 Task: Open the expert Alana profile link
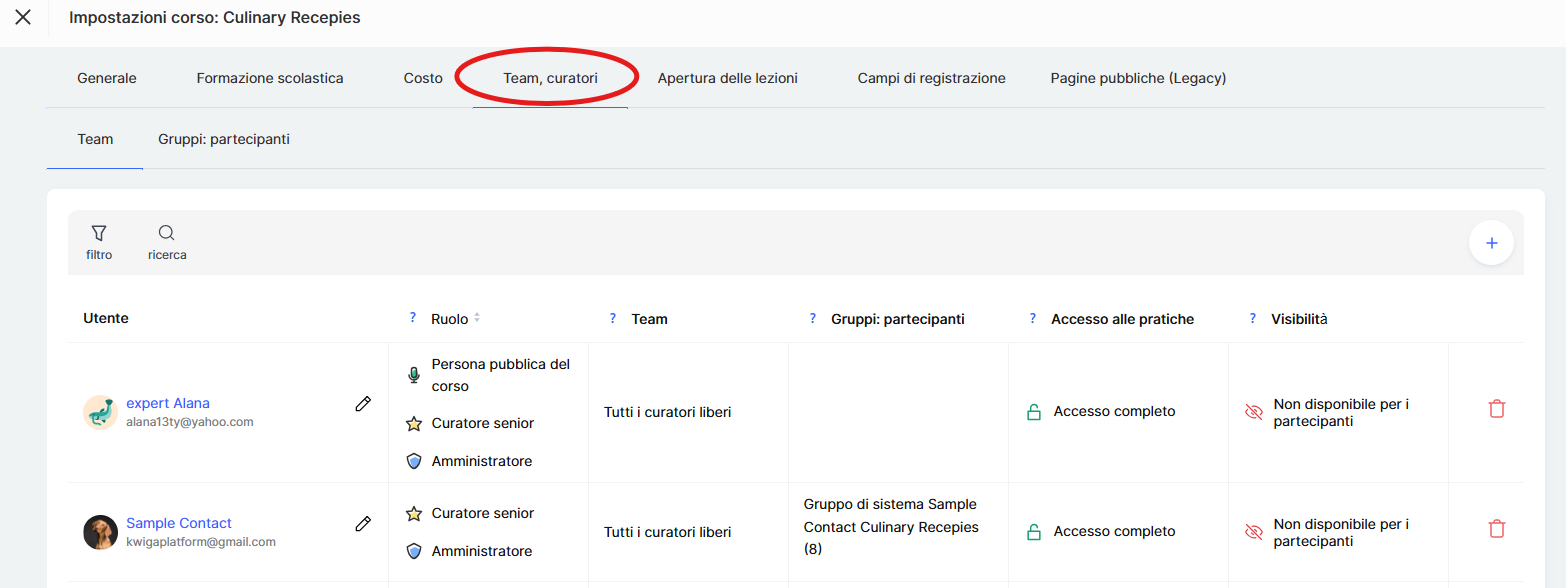[168, 403]
